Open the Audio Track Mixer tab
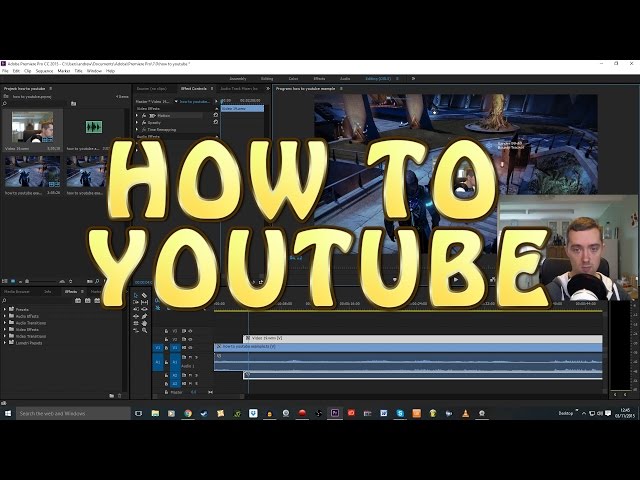 tap(239, 89)
